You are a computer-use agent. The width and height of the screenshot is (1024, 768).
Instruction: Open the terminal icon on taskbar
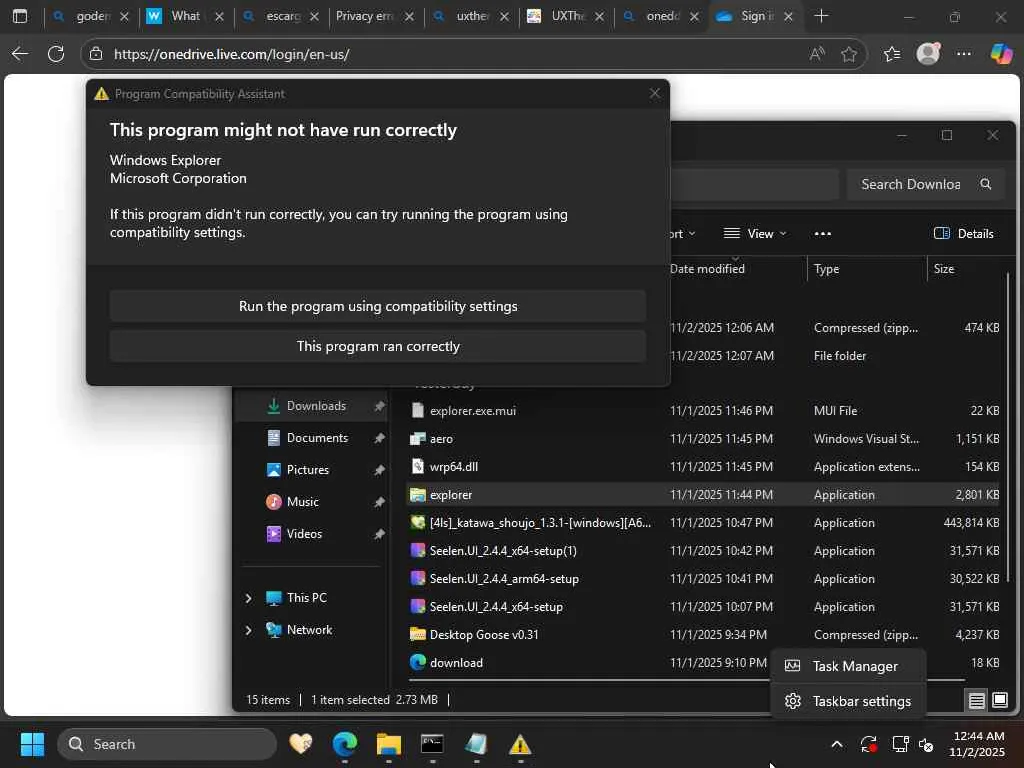[x=432, y=744]
